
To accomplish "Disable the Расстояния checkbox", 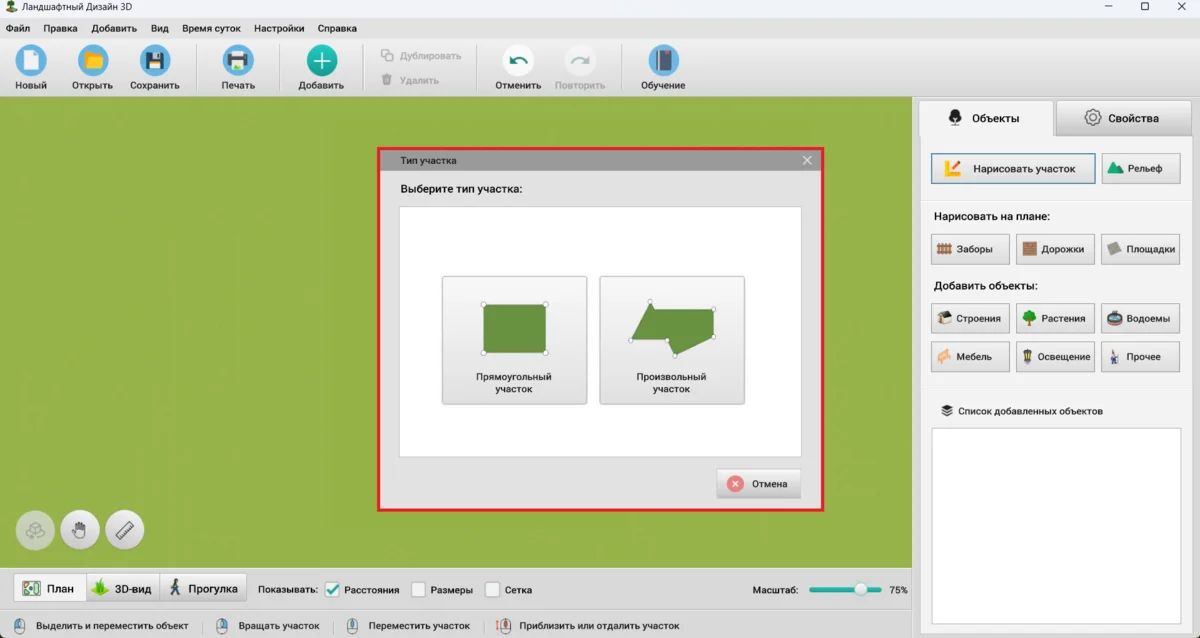I will coord(333,590).
